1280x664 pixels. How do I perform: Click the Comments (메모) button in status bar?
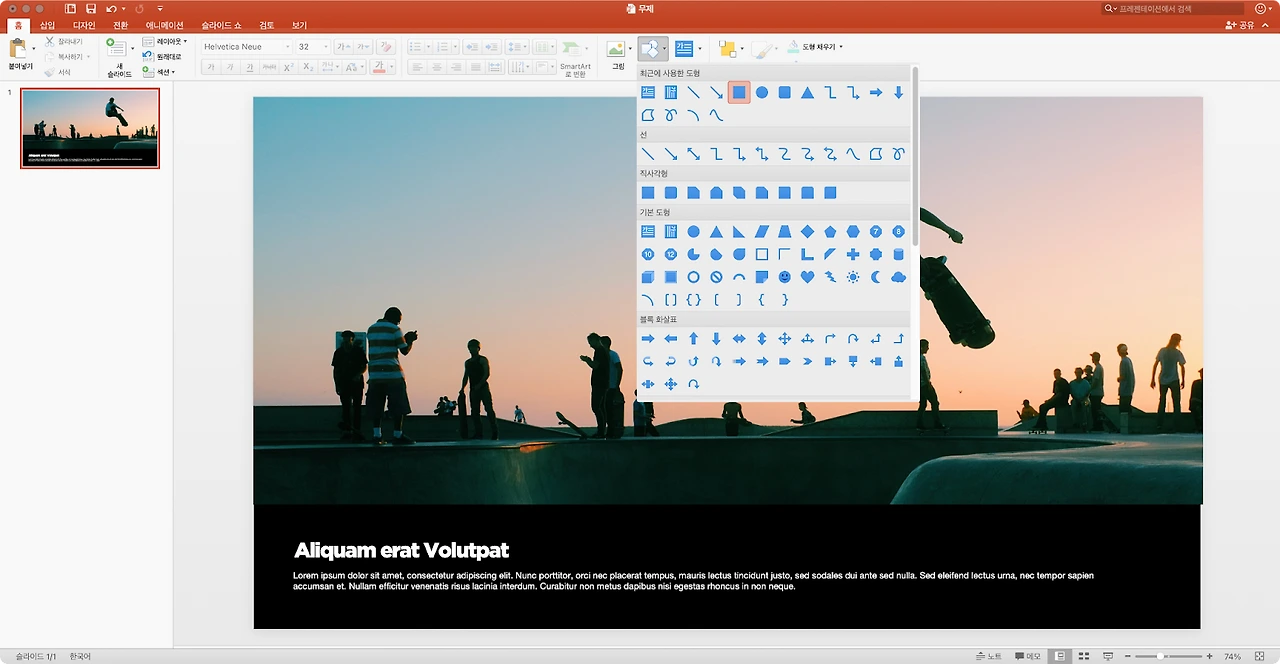pyautogui.click(x=1027, y=656)
